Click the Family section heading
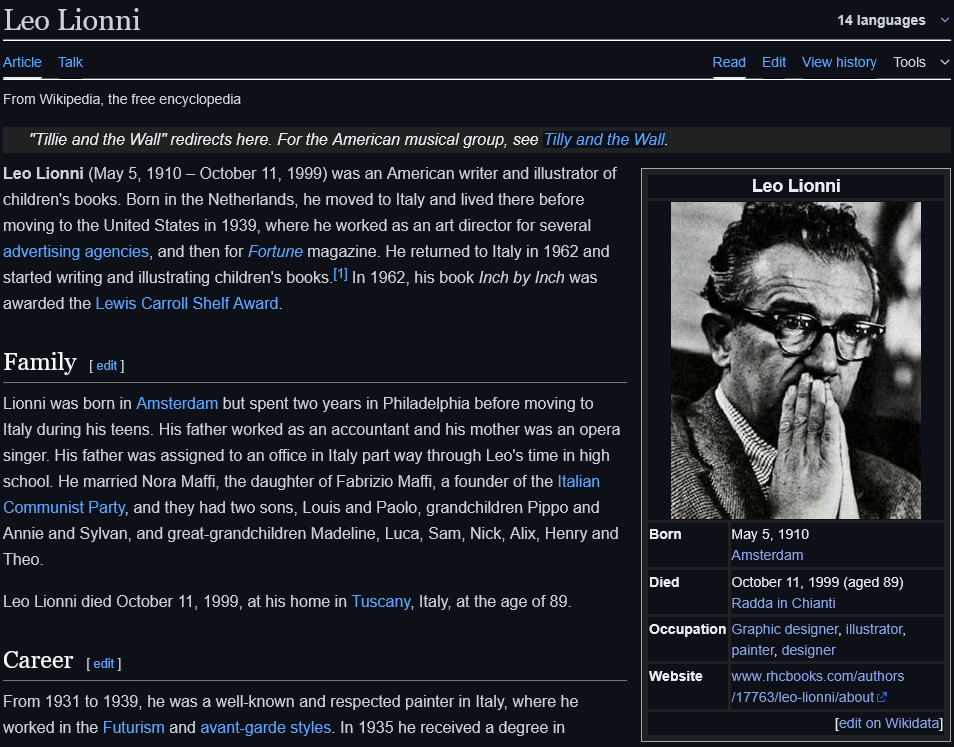The height and width of the screenshot is (747, 954). click(x=40, y=362)
